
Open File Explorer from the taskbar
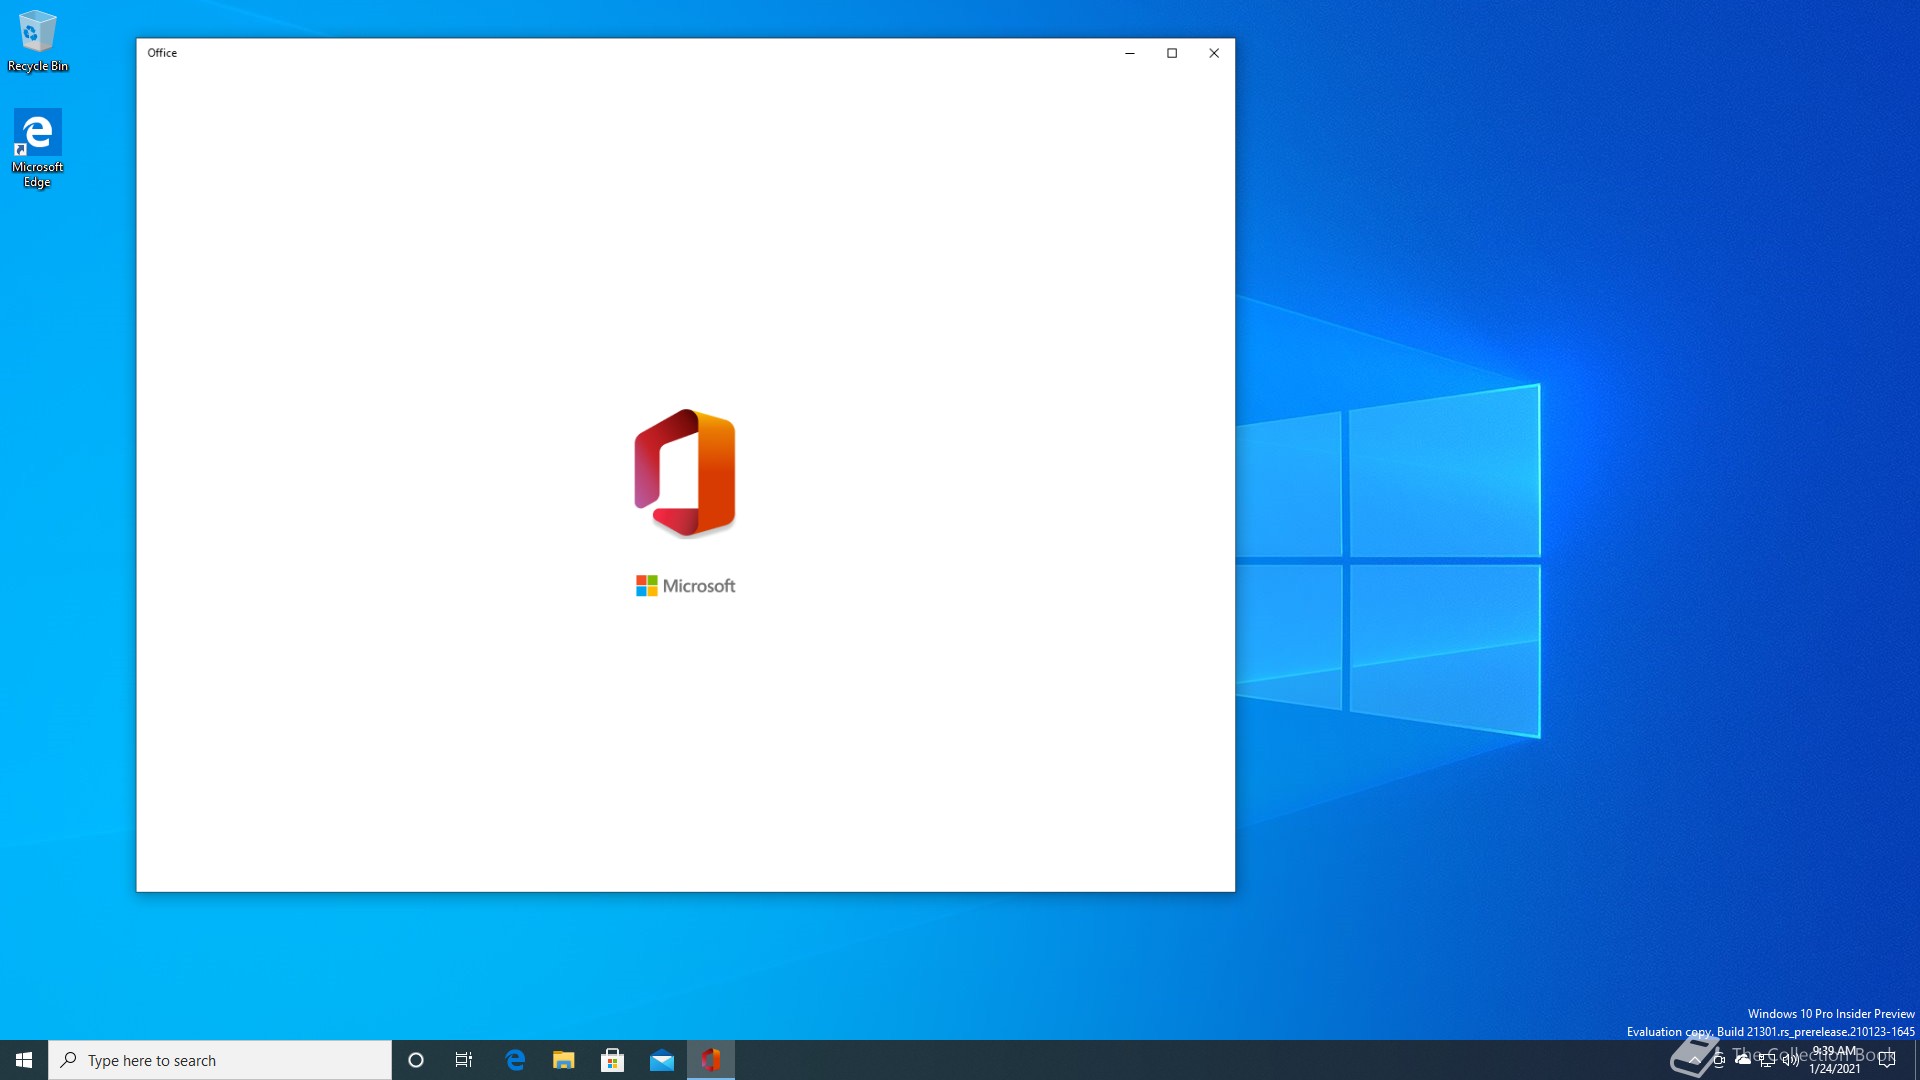click(x=564, y=1060)
